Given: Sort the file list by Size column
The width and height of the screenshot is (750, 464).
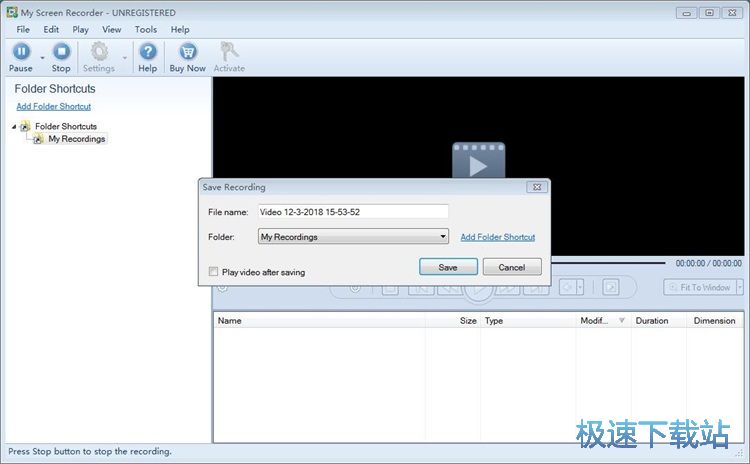Looking at the screenshot, I should (453, 320).
